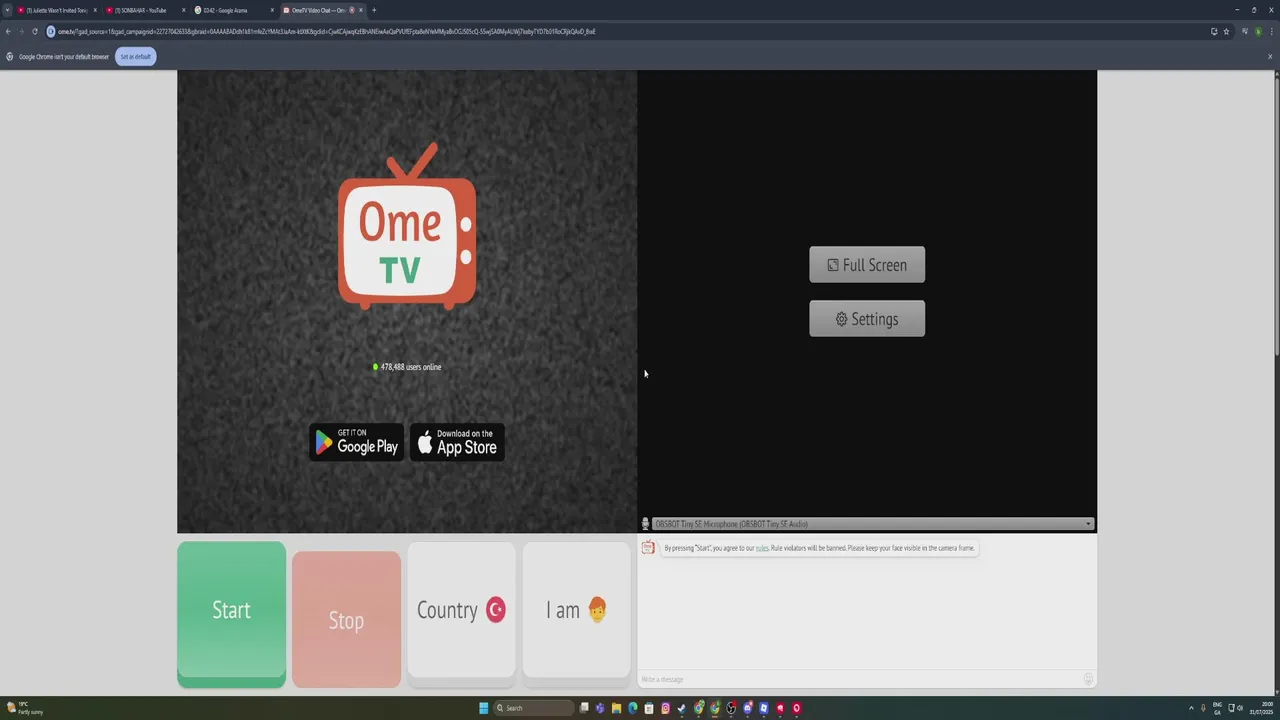Click the red Stop button

(346, 619)
